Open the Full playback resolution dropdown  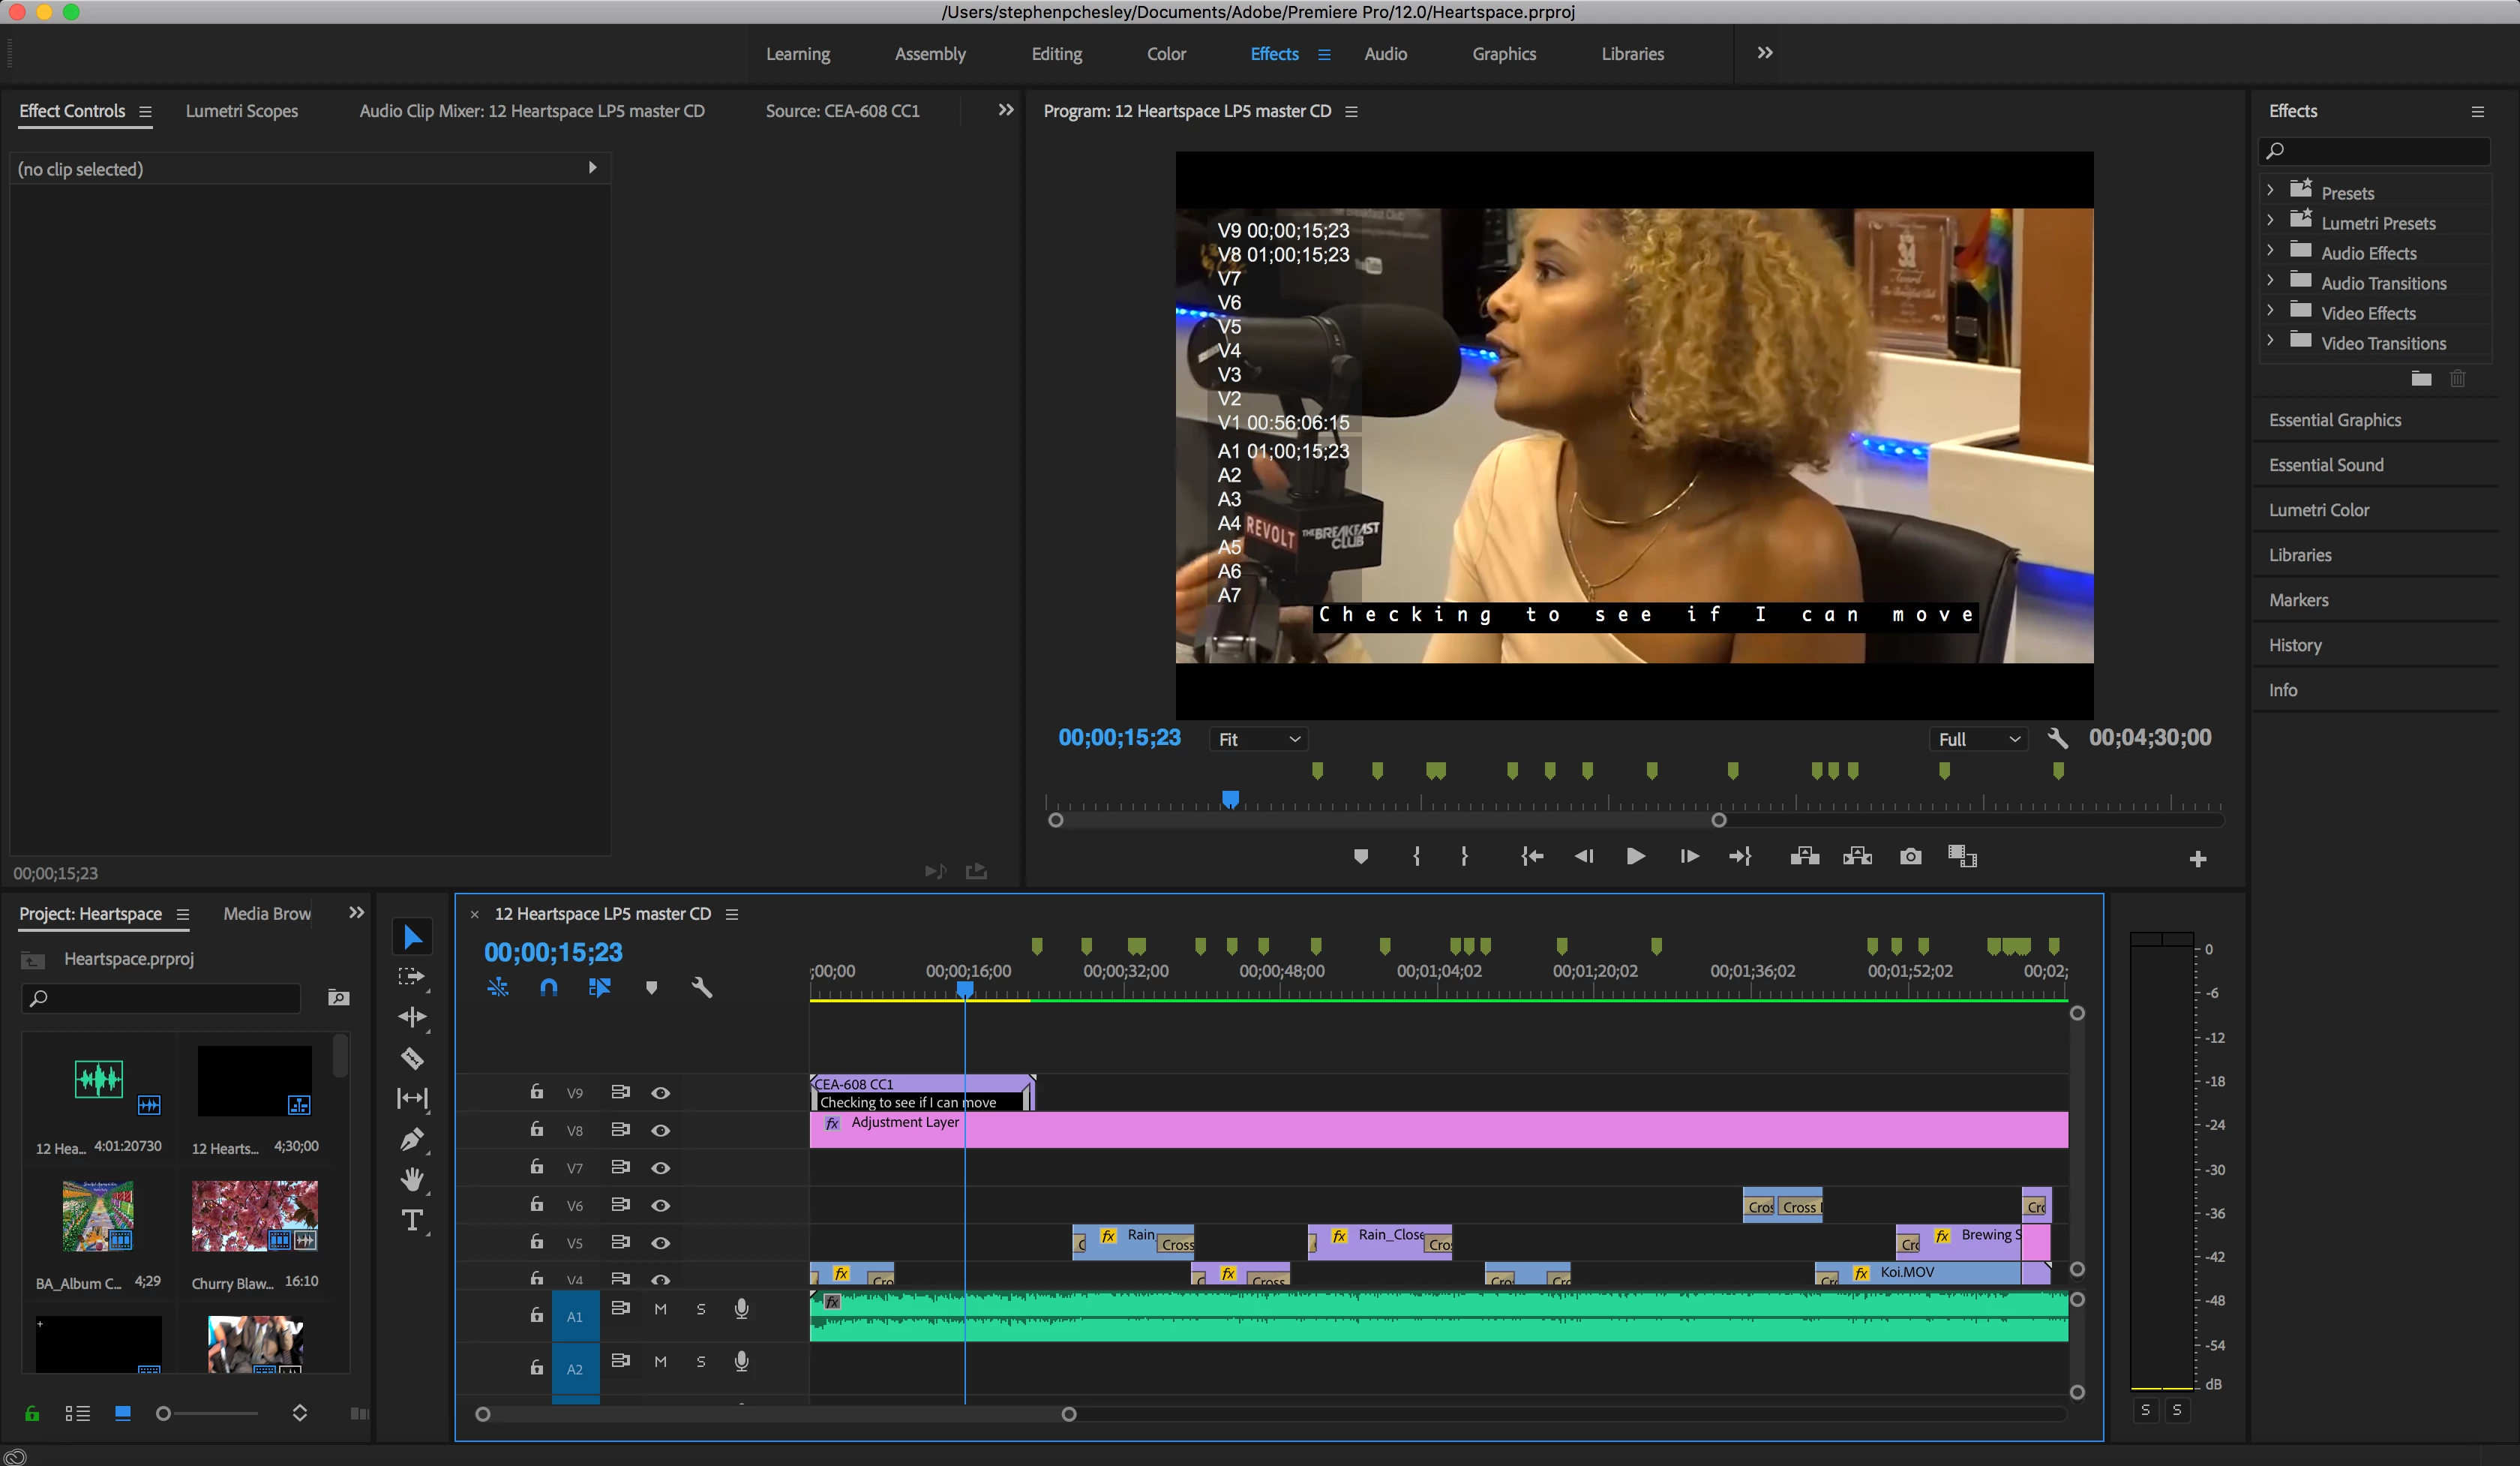[x=1978, y=739]
